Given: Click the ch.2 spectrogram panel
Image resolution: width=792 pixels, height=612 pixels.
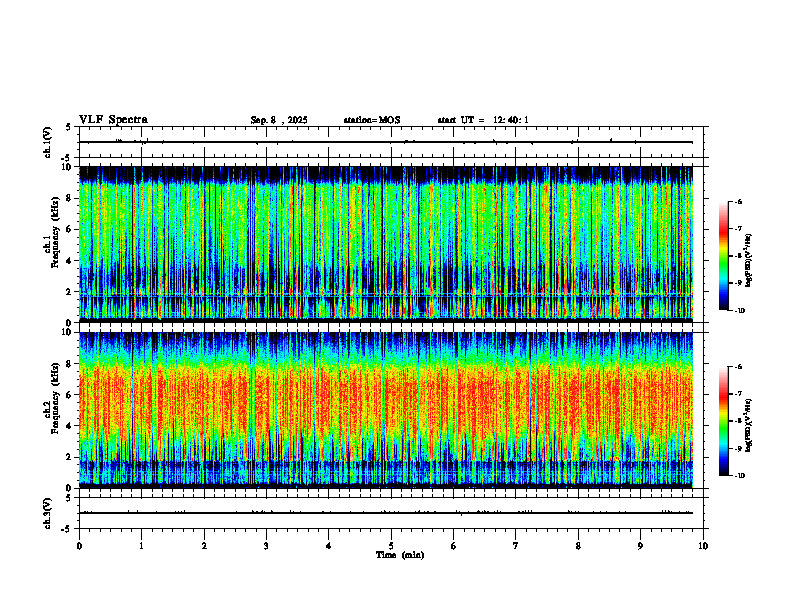Looking at the screenshot, I should pos(386,410).
